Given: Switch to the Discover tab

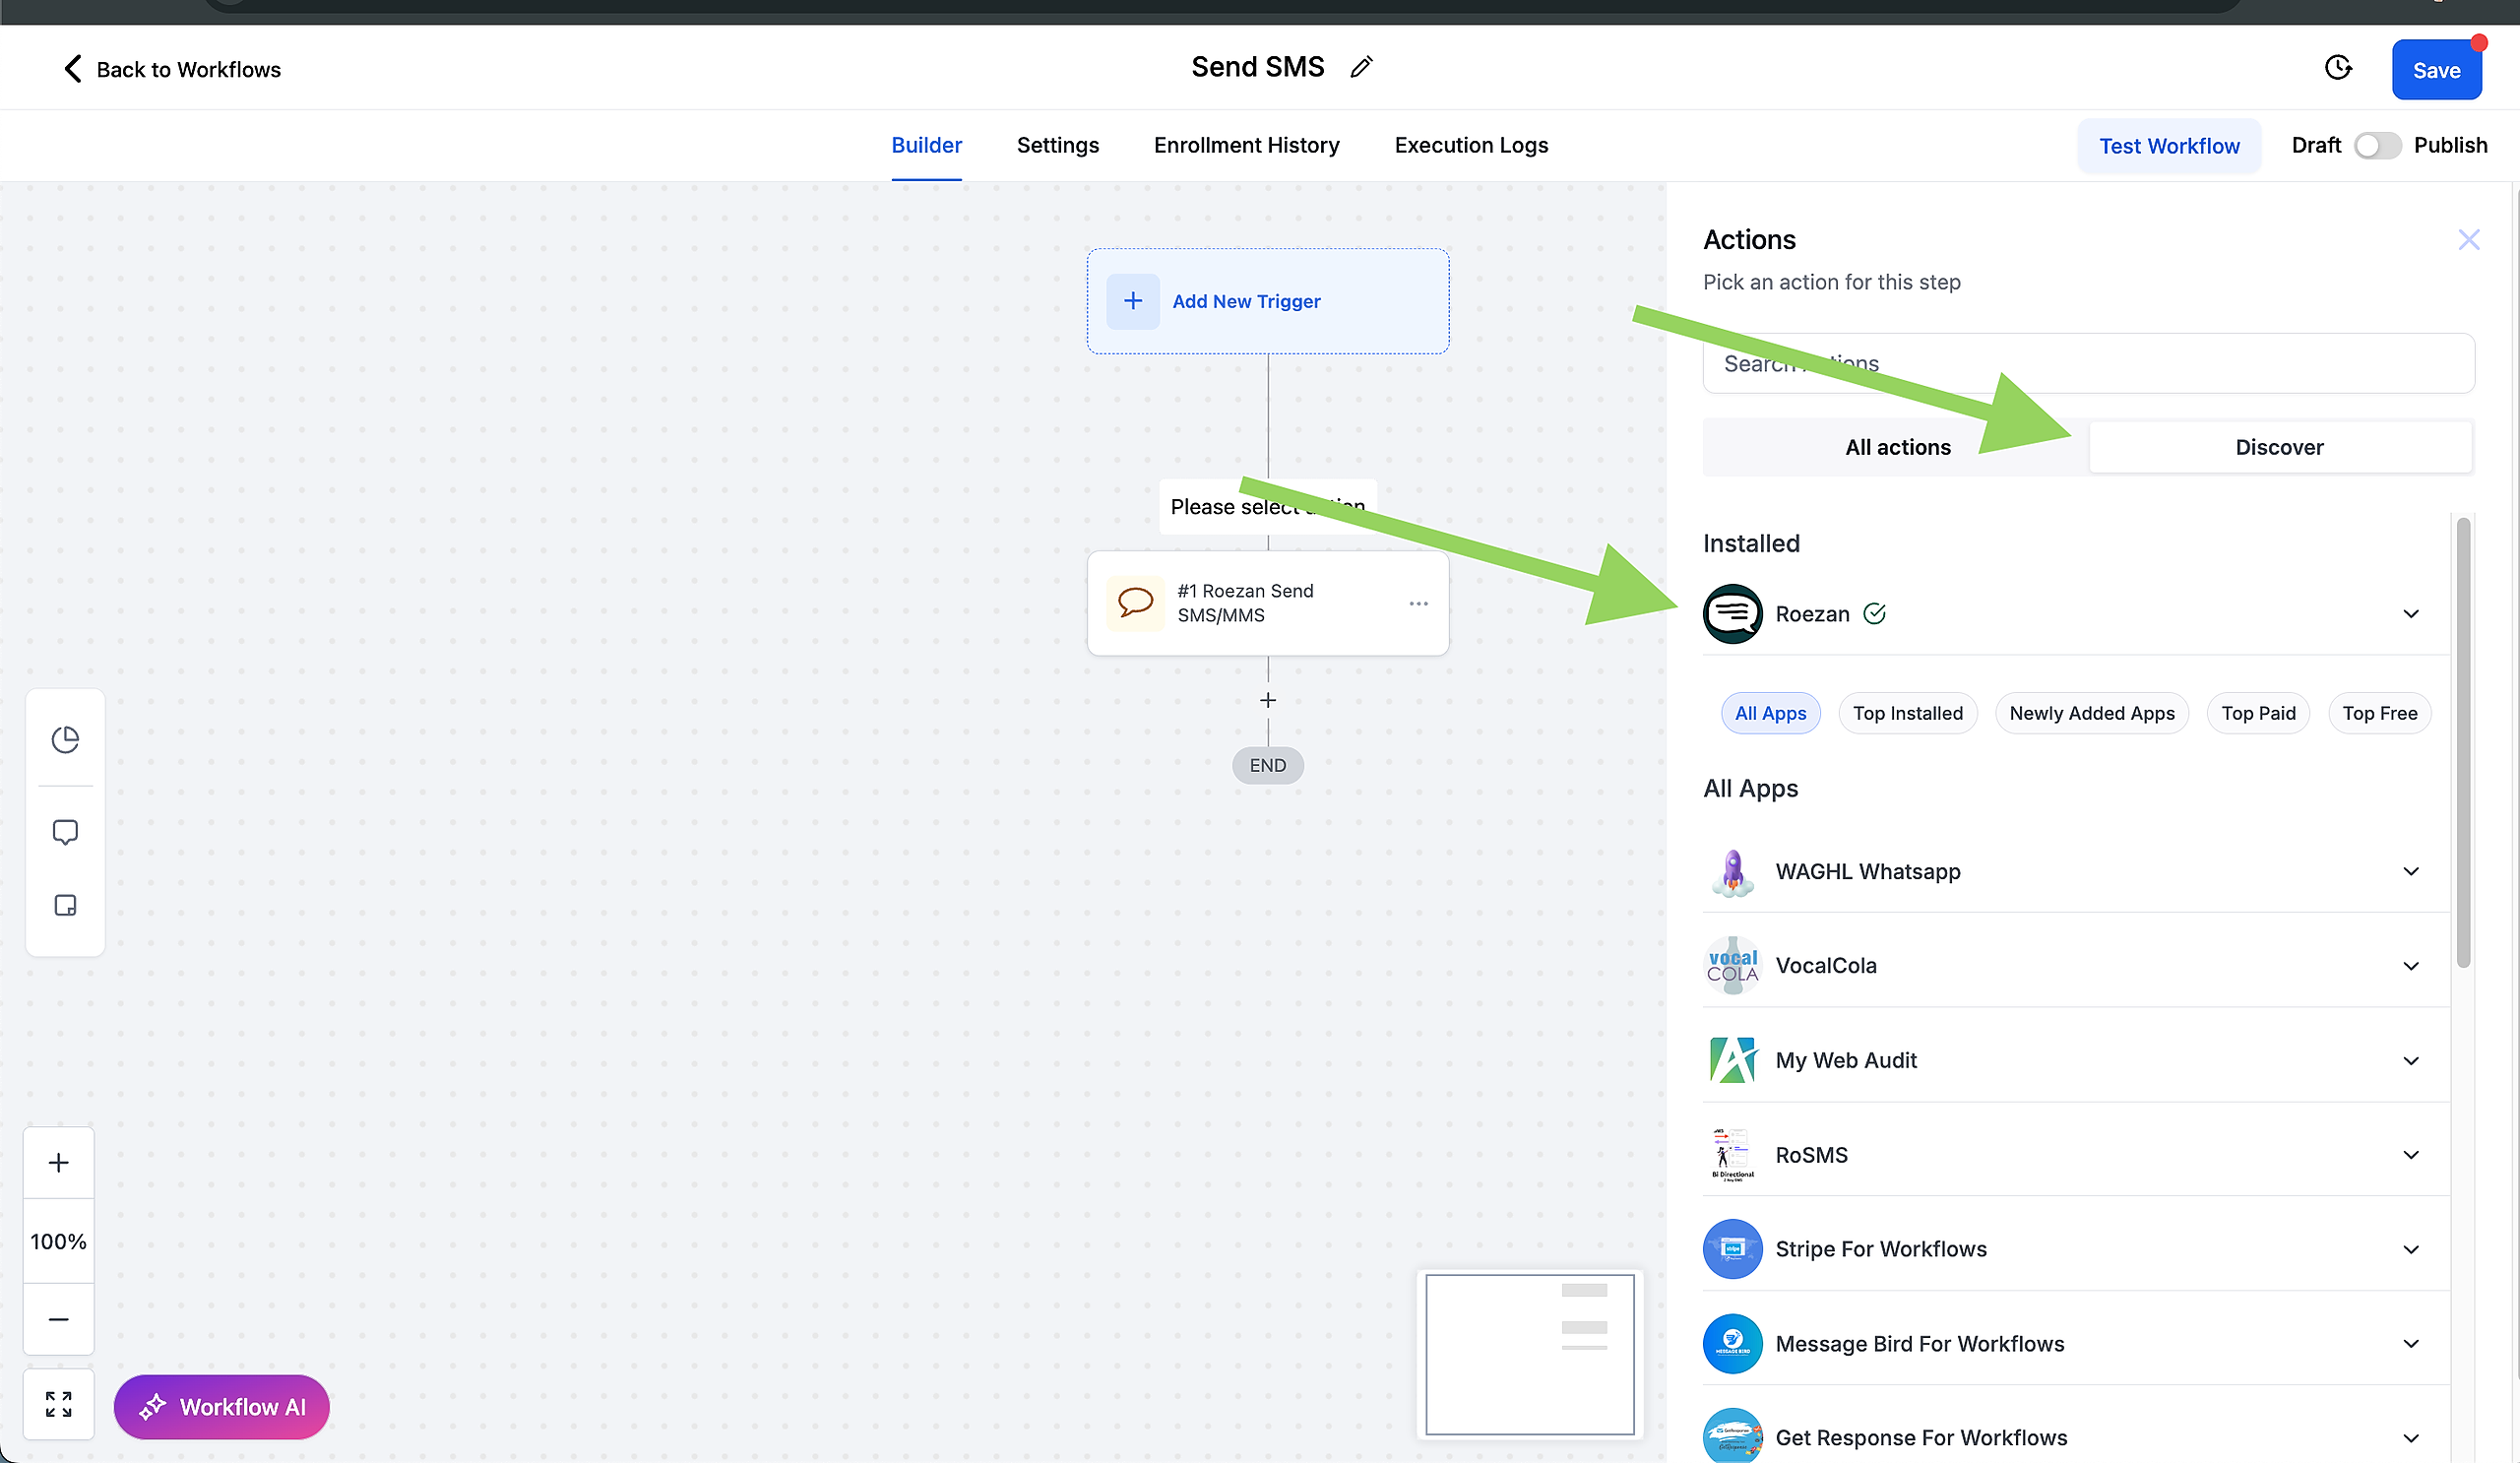Looking at the screenshot, I should [2279, 447].
